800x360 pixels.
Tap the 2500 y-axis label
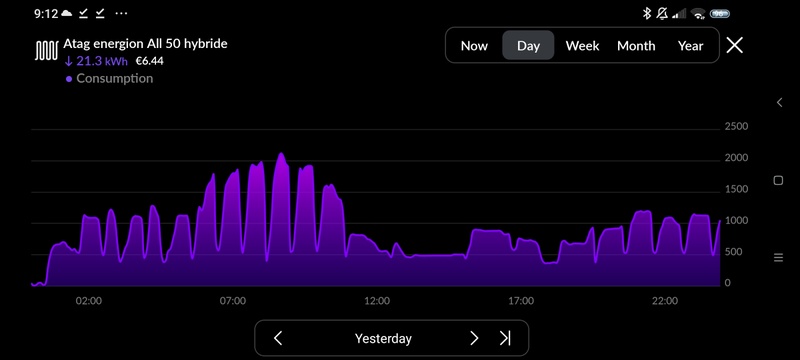pyautogui.click(x=736, y=126)
